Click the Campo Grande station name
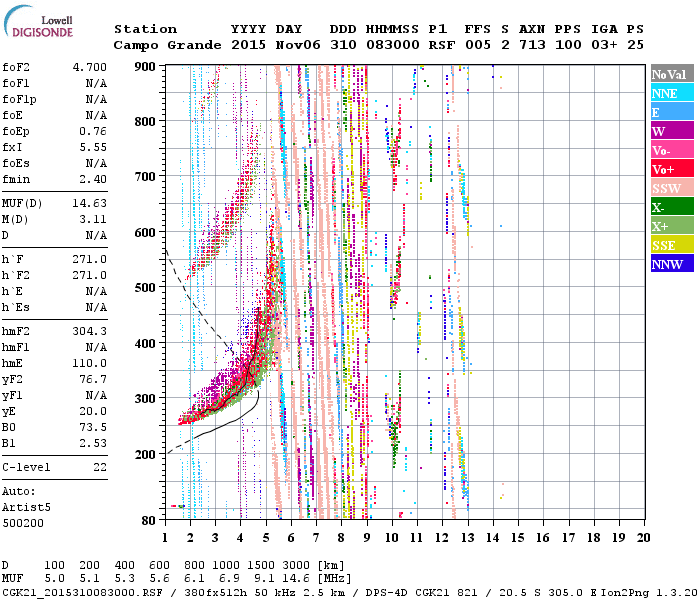The image size is (700, 600). 167,45
